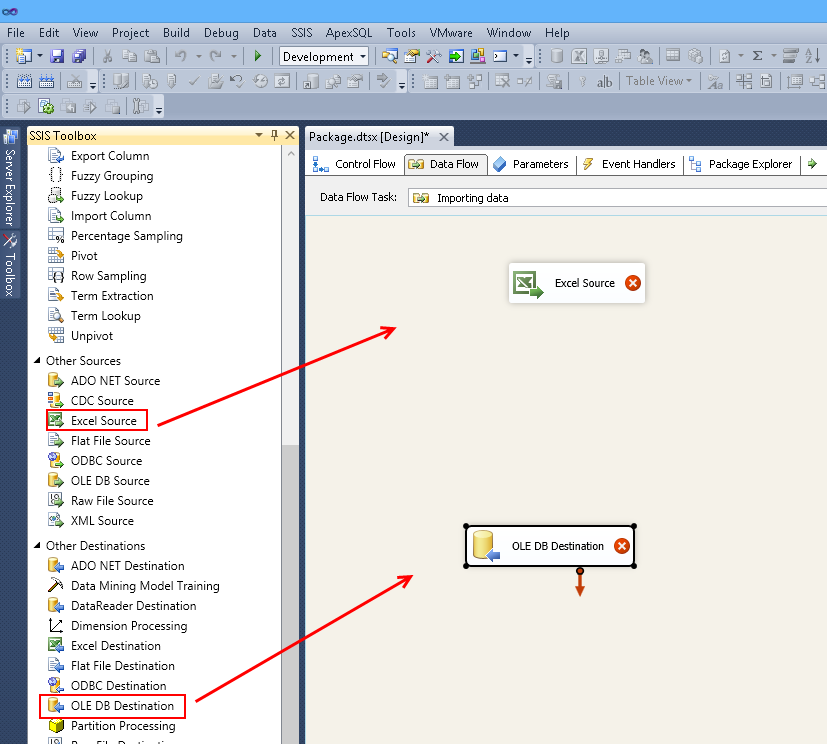Open the Event Handlers tab

[x=629, y=164]
